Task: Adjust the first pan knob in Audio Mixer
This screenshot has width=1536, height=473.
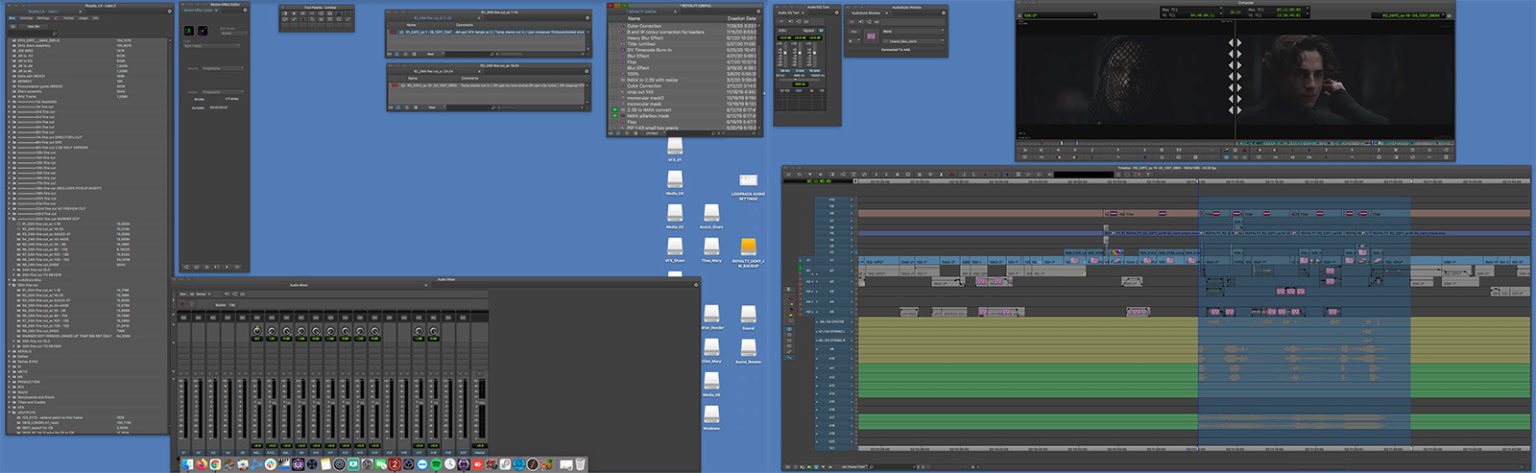Action: tap(257, 331)
